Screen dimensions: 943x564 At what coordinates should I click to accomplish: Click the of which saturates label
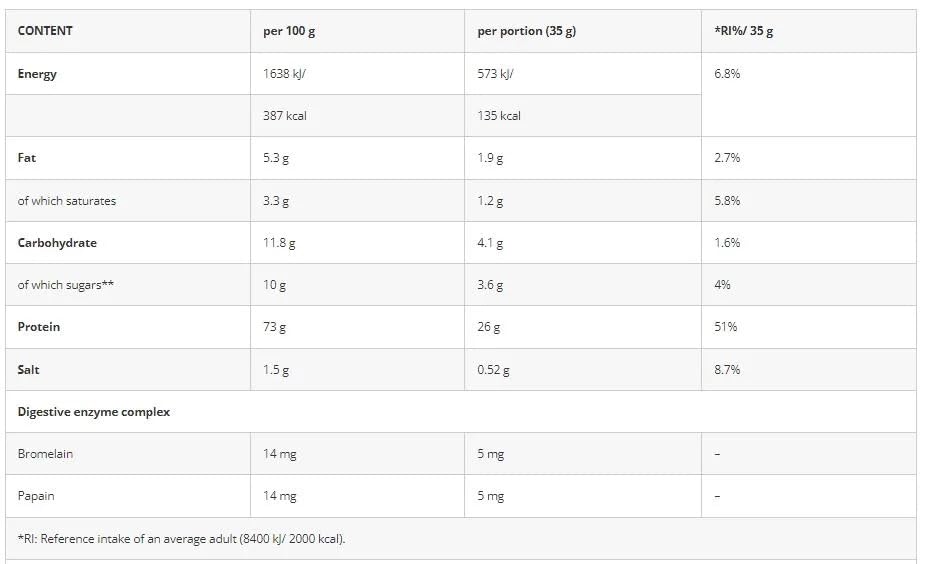(66, 201)
